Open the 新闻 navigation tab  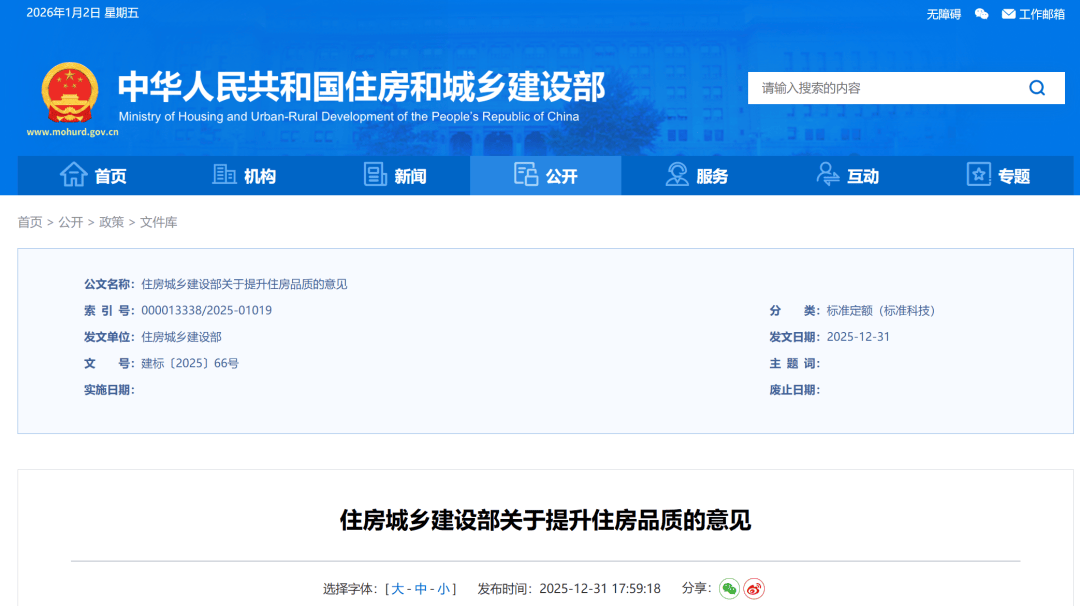(395, 176)
